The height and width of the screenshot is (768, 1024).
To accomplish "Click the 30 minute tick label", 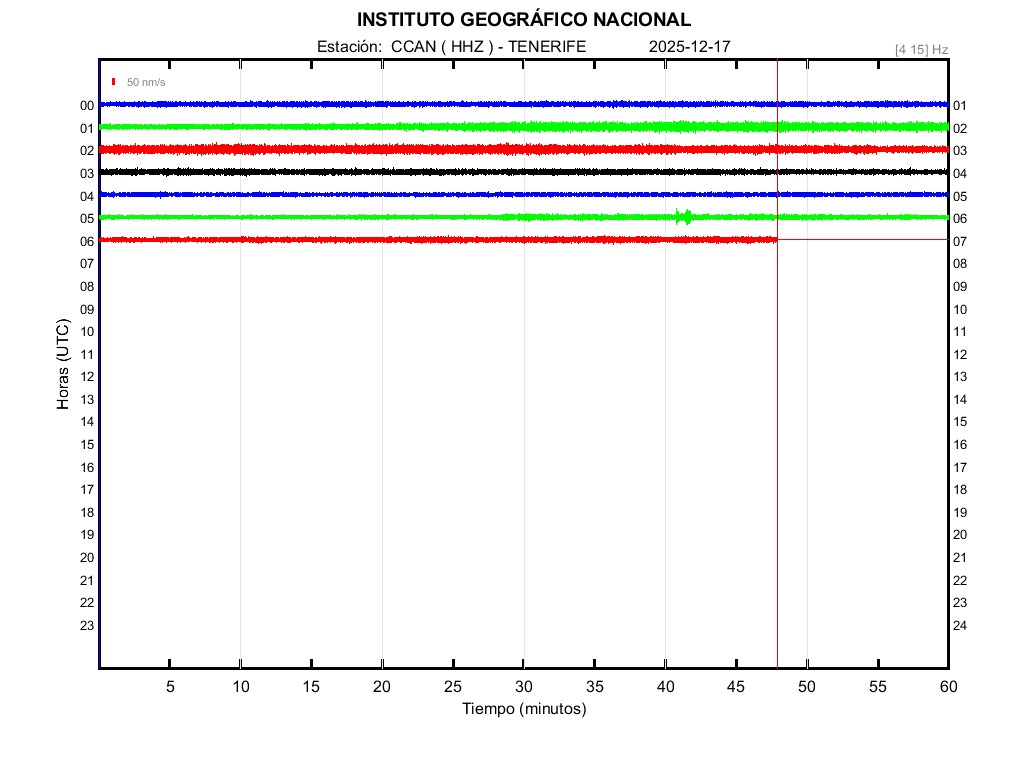I will 523,687.
